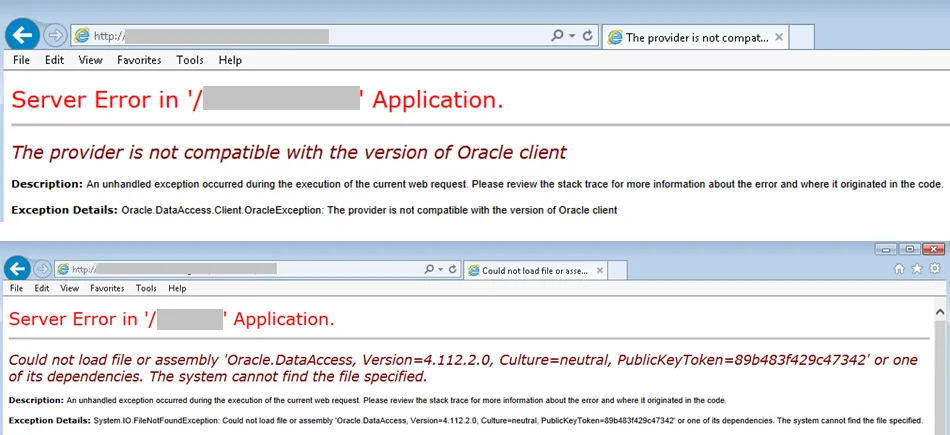Refresh the provider-error page
The width and height of the screenshot is (950, 435).
click(x=587, y=36)
